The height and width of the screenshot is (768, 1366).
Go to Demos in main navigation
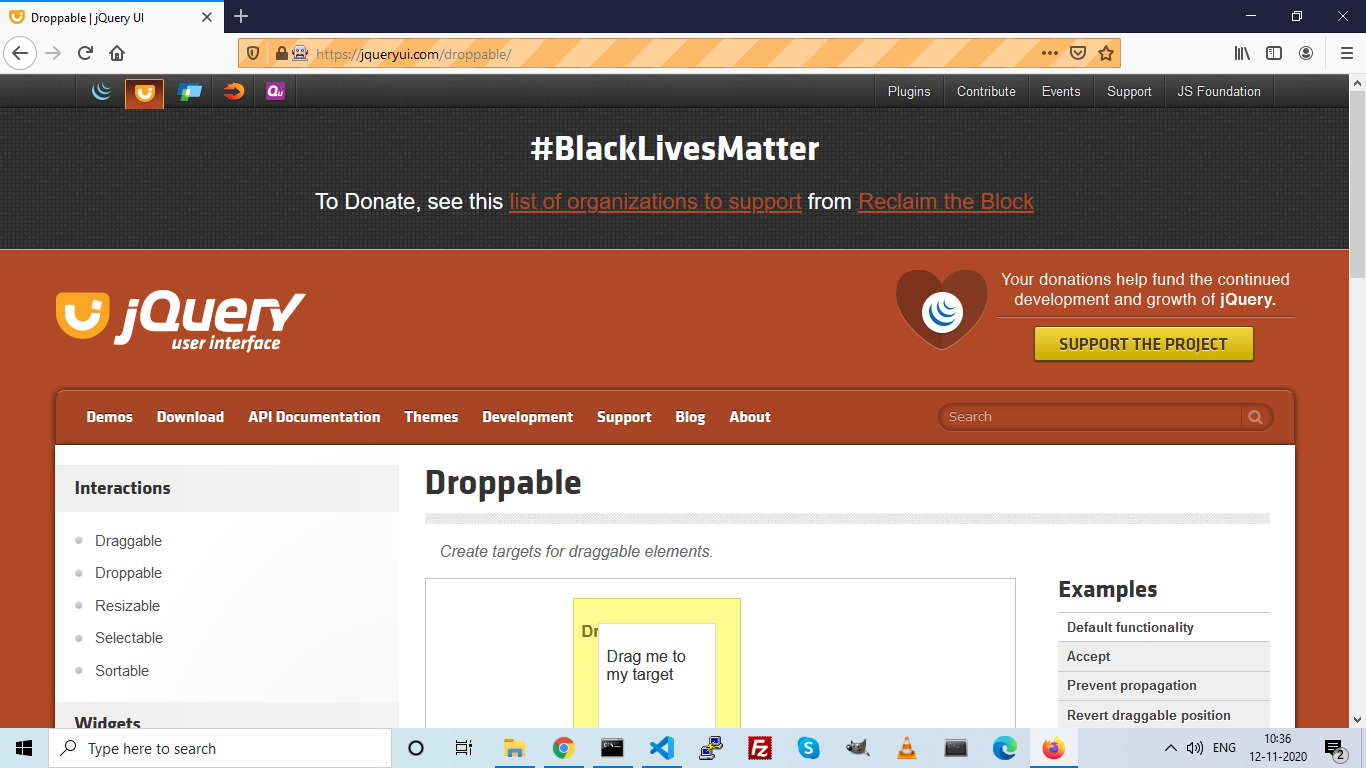110,417
